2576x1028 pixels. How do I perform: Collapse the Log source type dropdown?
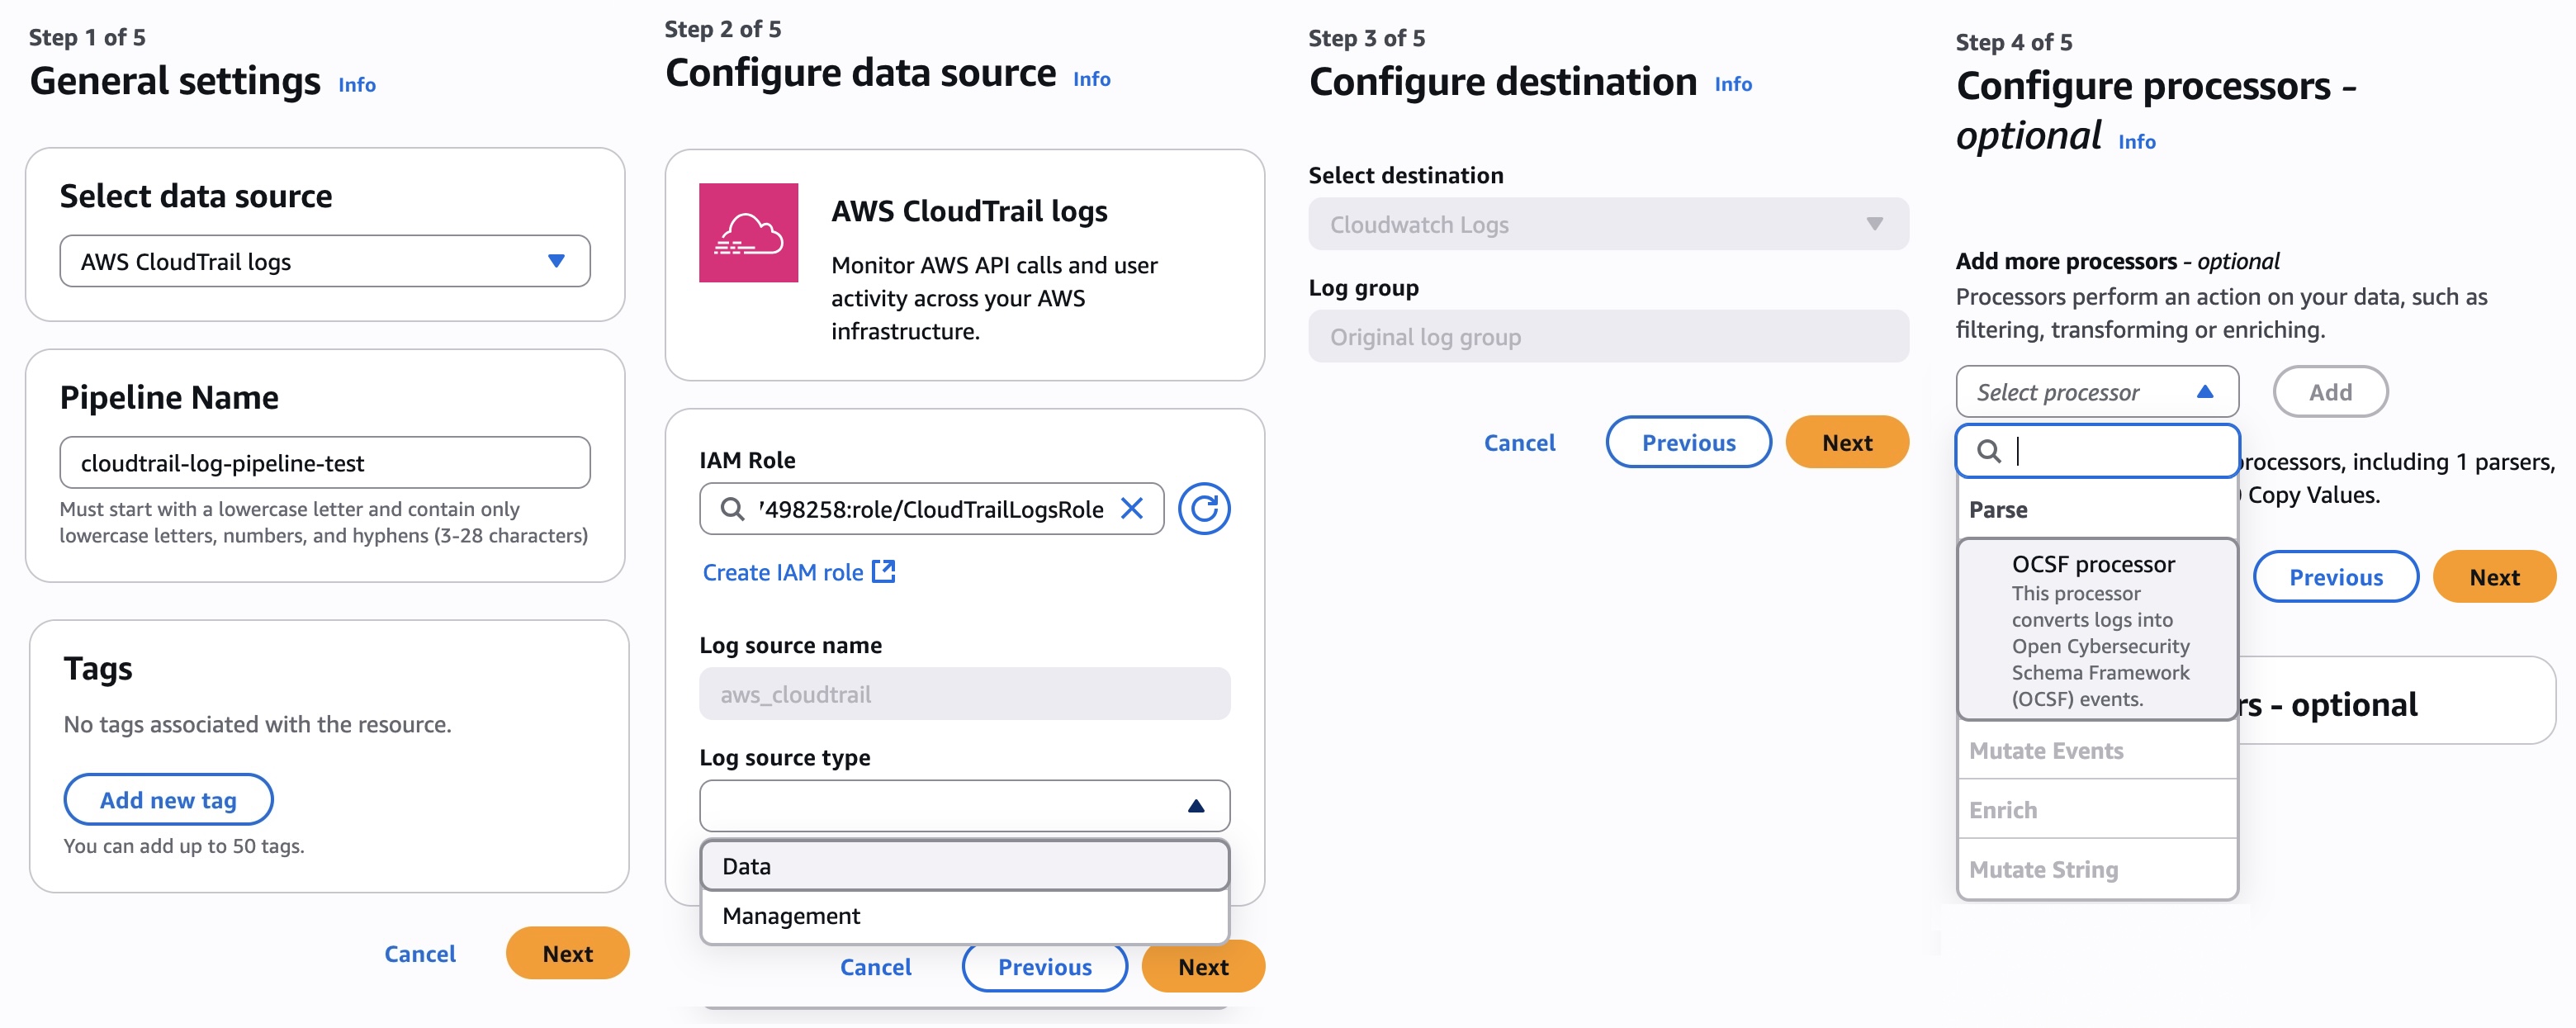coord(1195,806)
